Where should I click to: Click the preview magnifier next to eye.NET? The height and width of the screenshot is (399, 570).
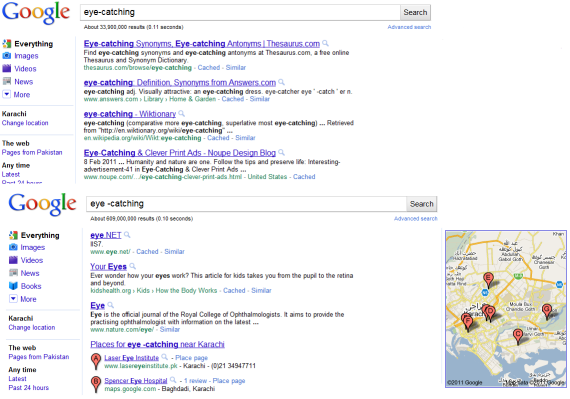tap(127, 235)
